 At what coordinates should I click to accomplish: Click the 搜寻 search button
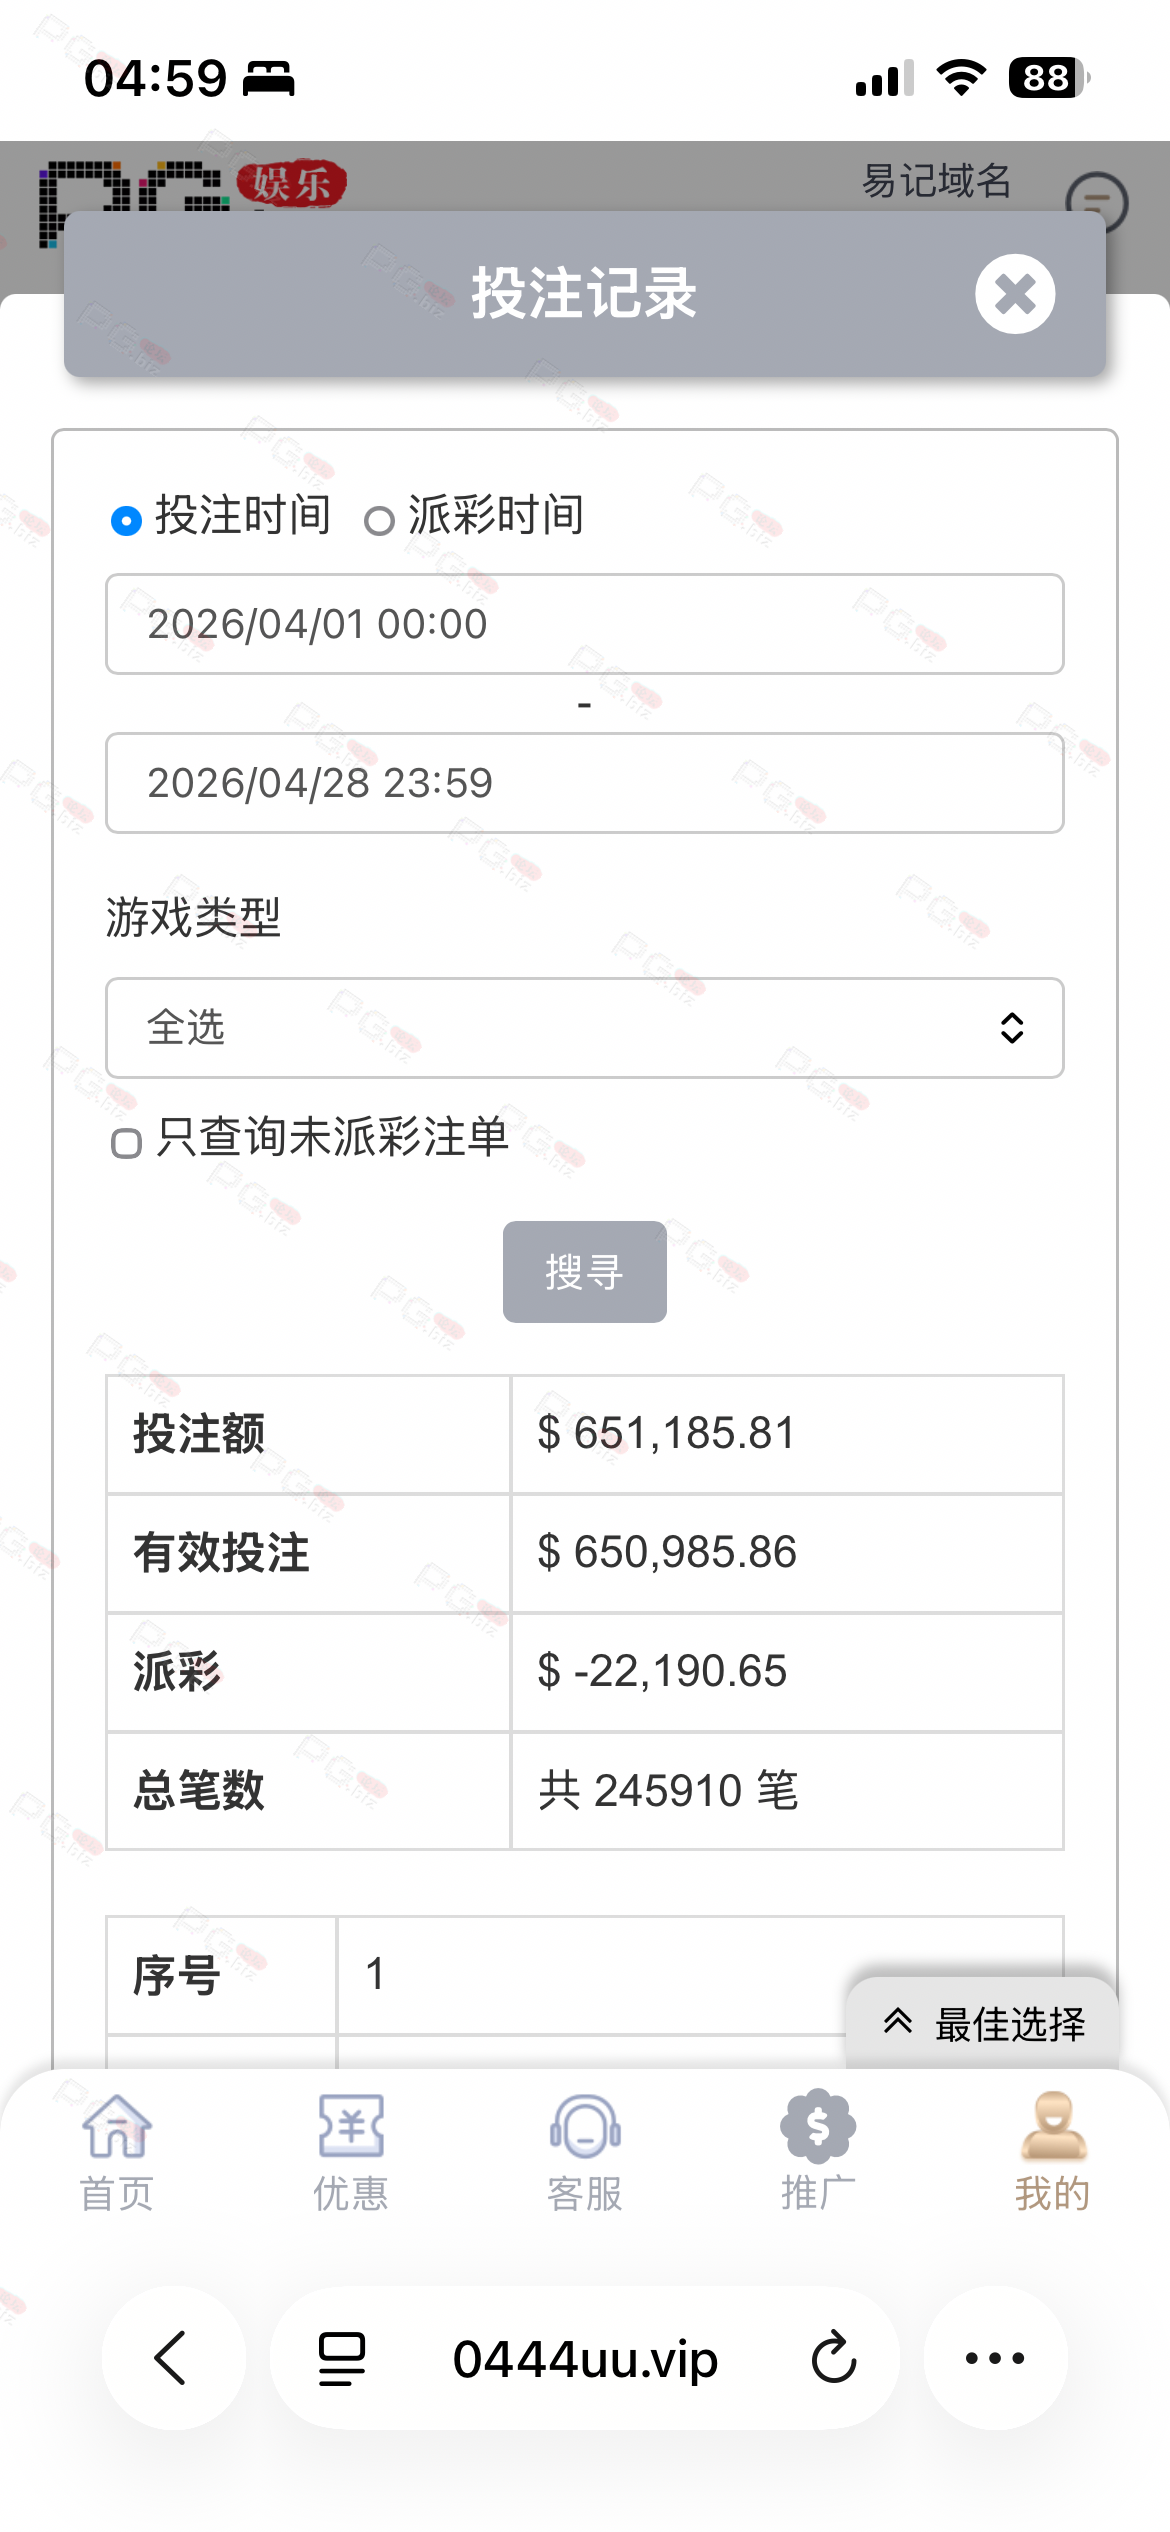coord(585,1272)
